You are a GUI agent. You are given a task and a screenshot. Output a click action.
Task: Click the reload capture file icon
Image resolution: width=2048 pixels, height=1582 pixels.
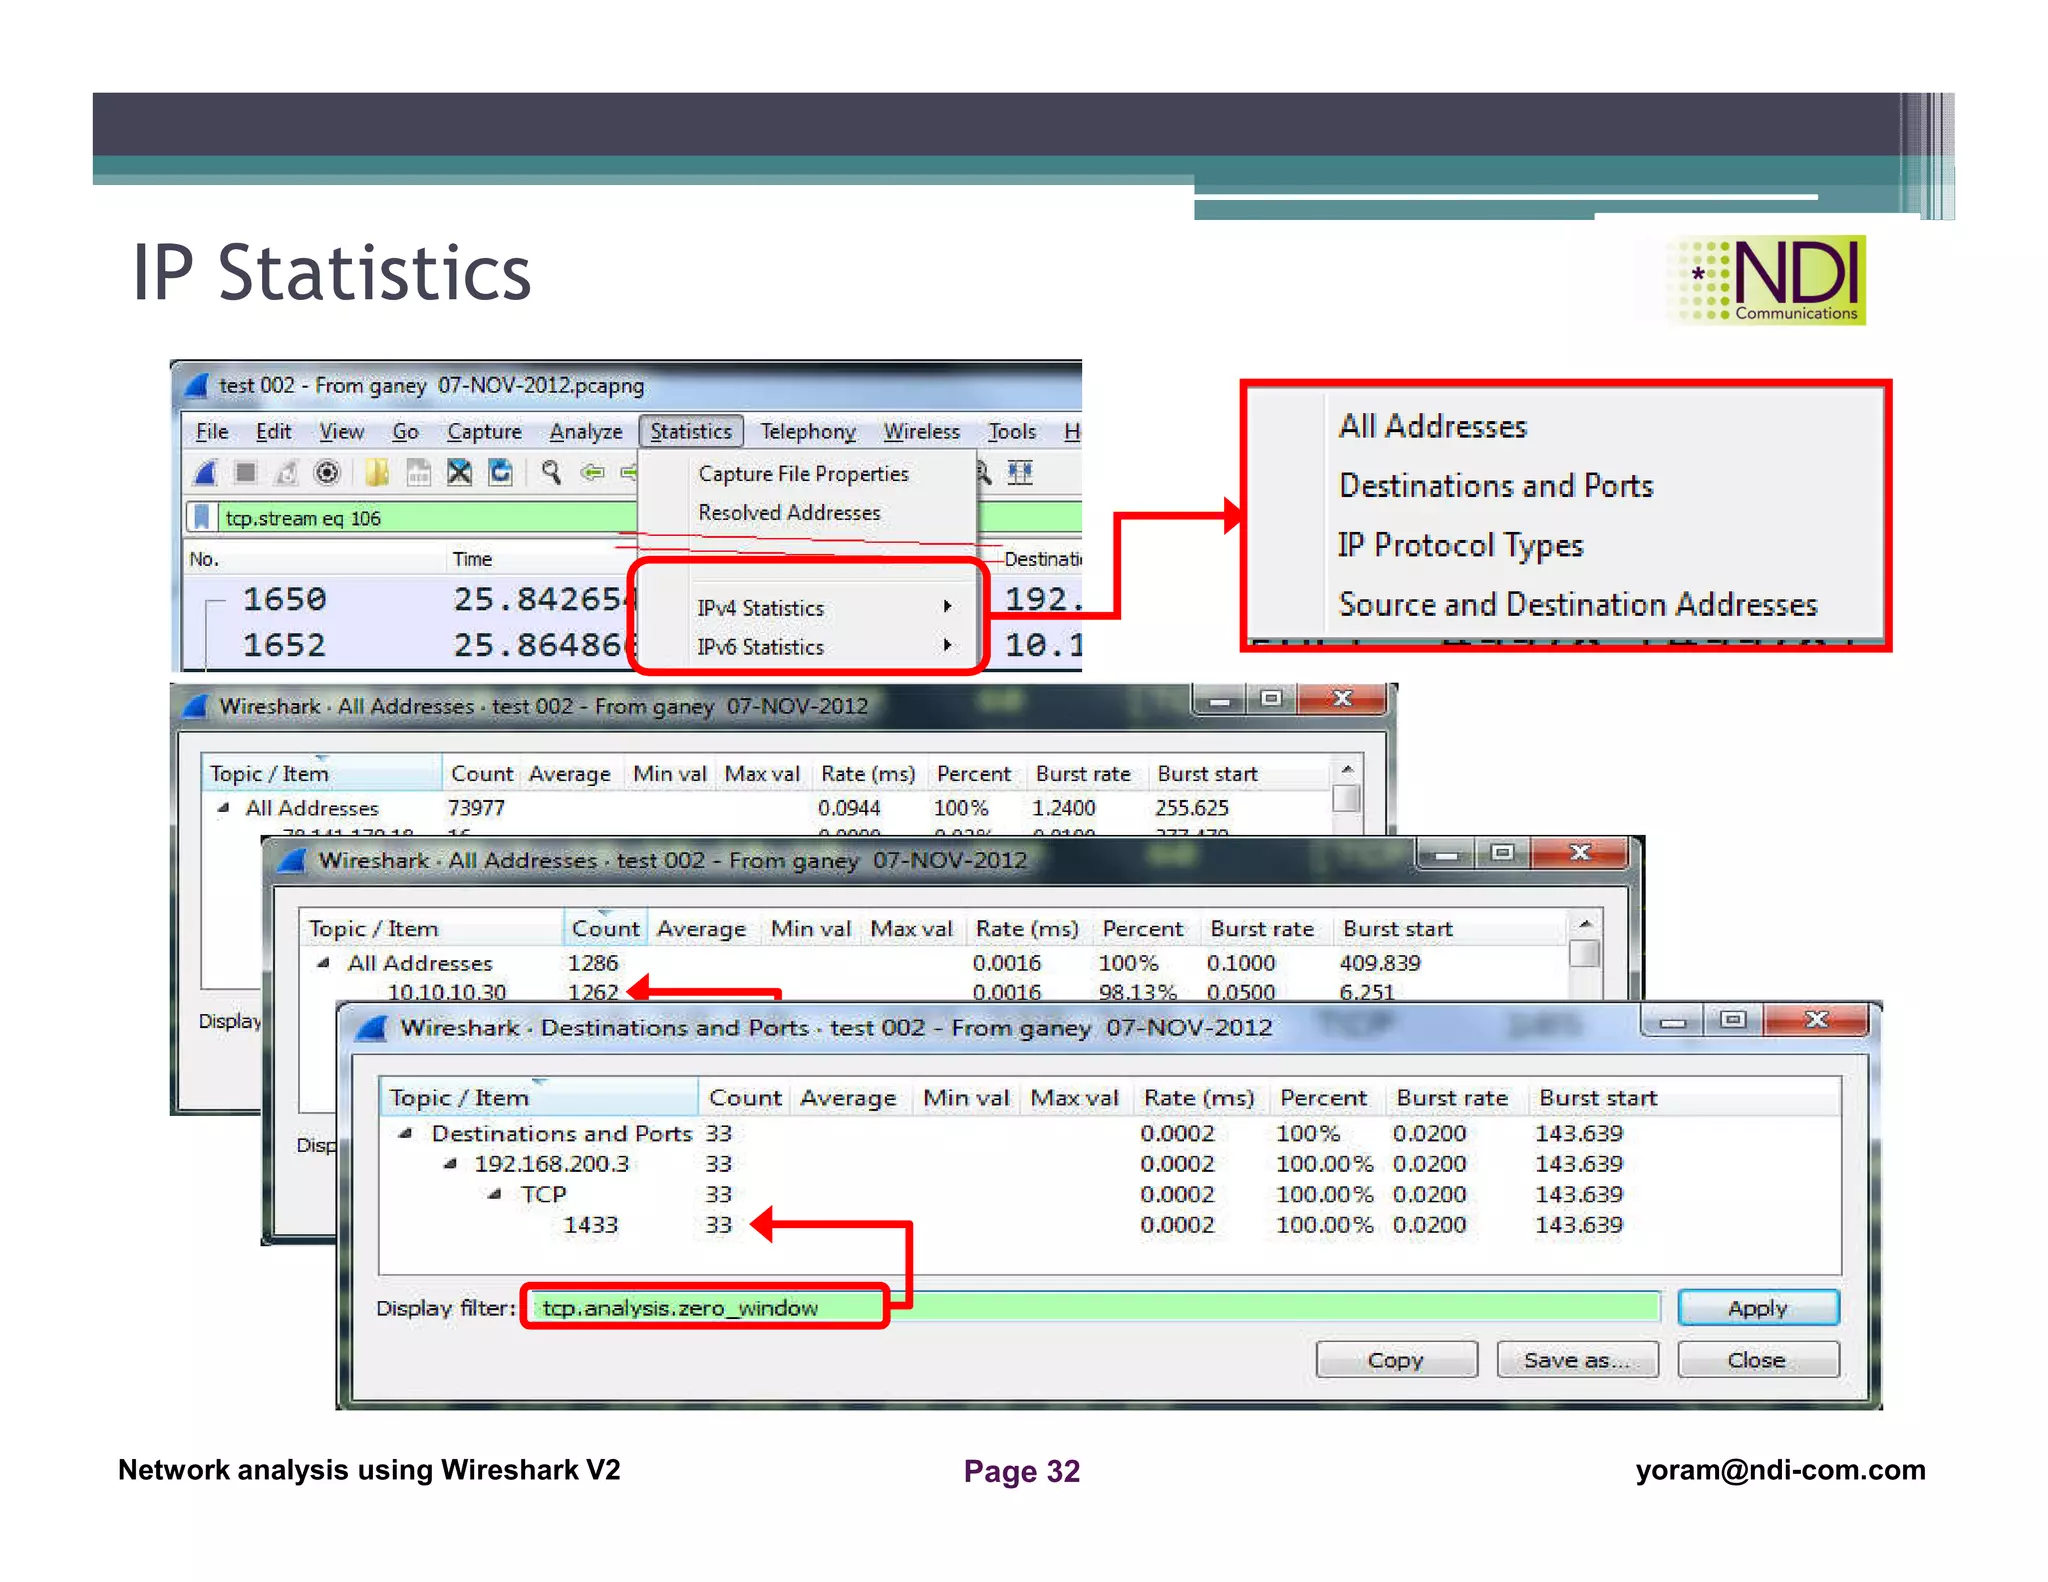(x=500, y=472)
